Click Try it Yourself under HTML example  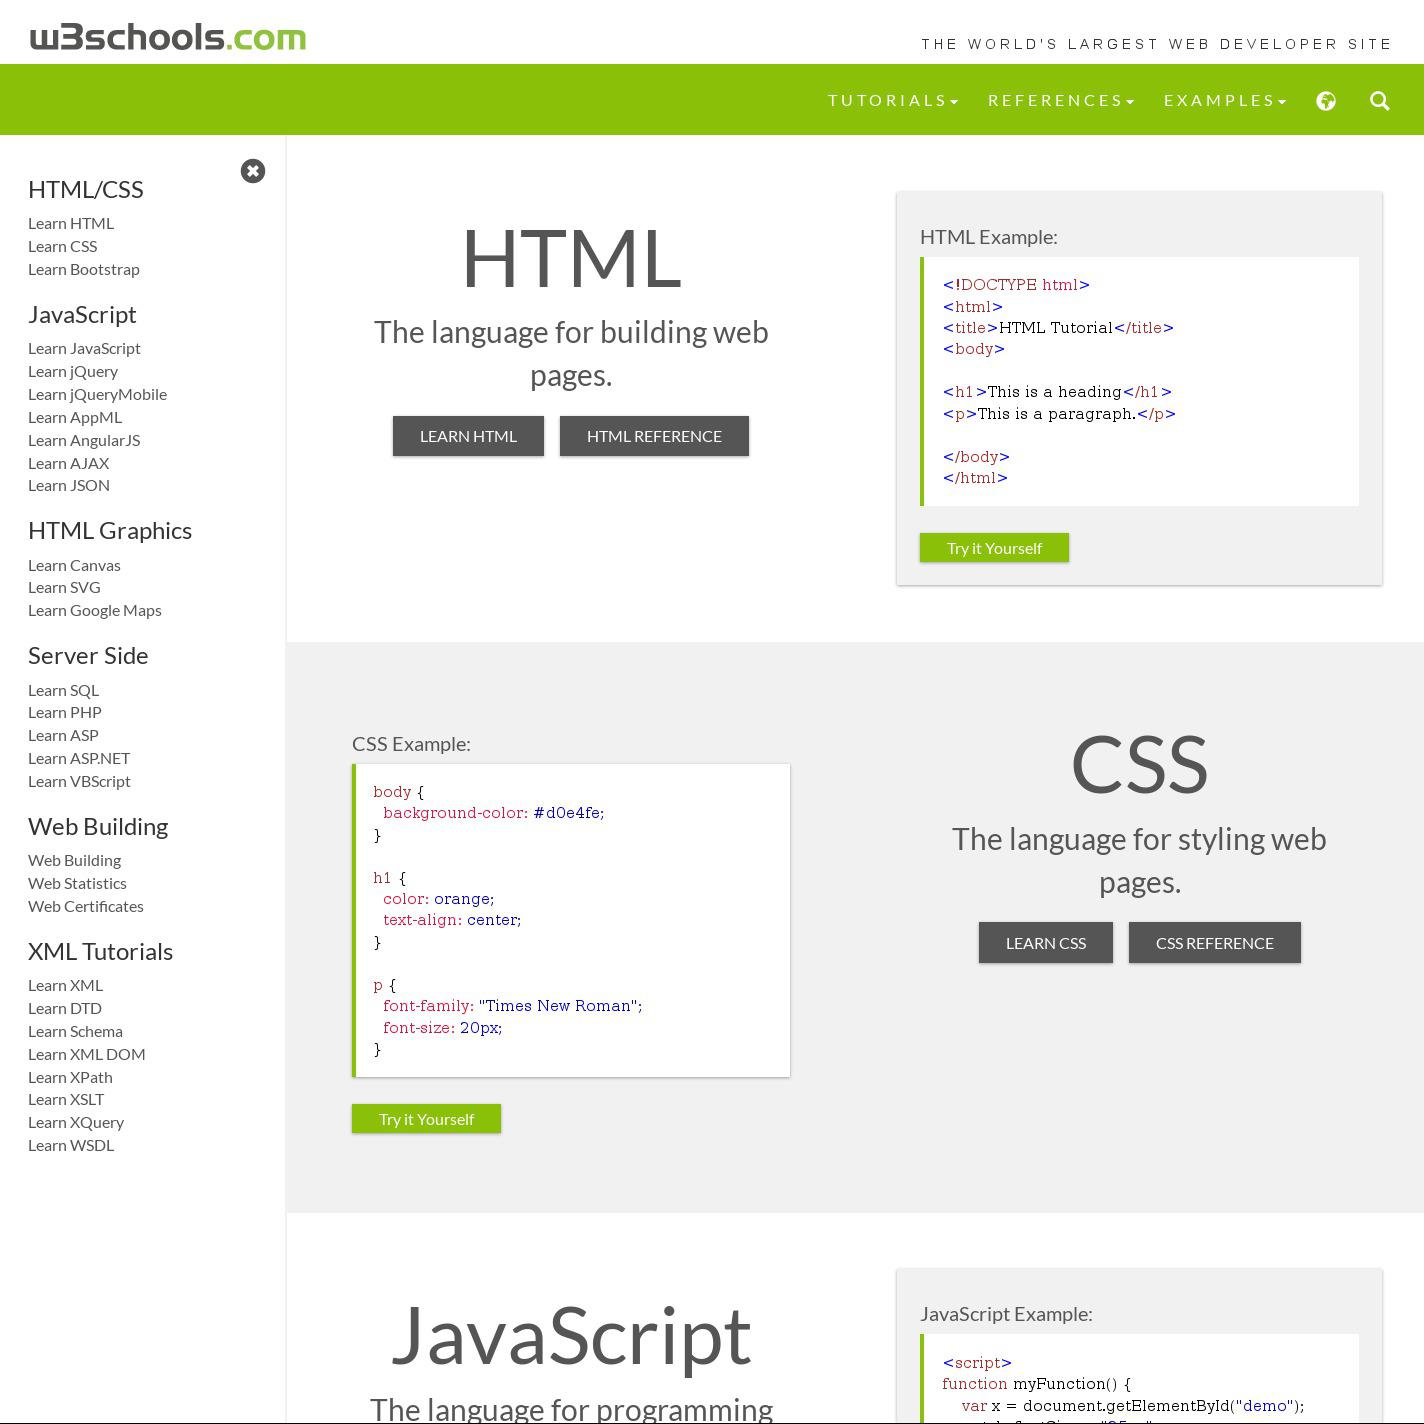994,548
